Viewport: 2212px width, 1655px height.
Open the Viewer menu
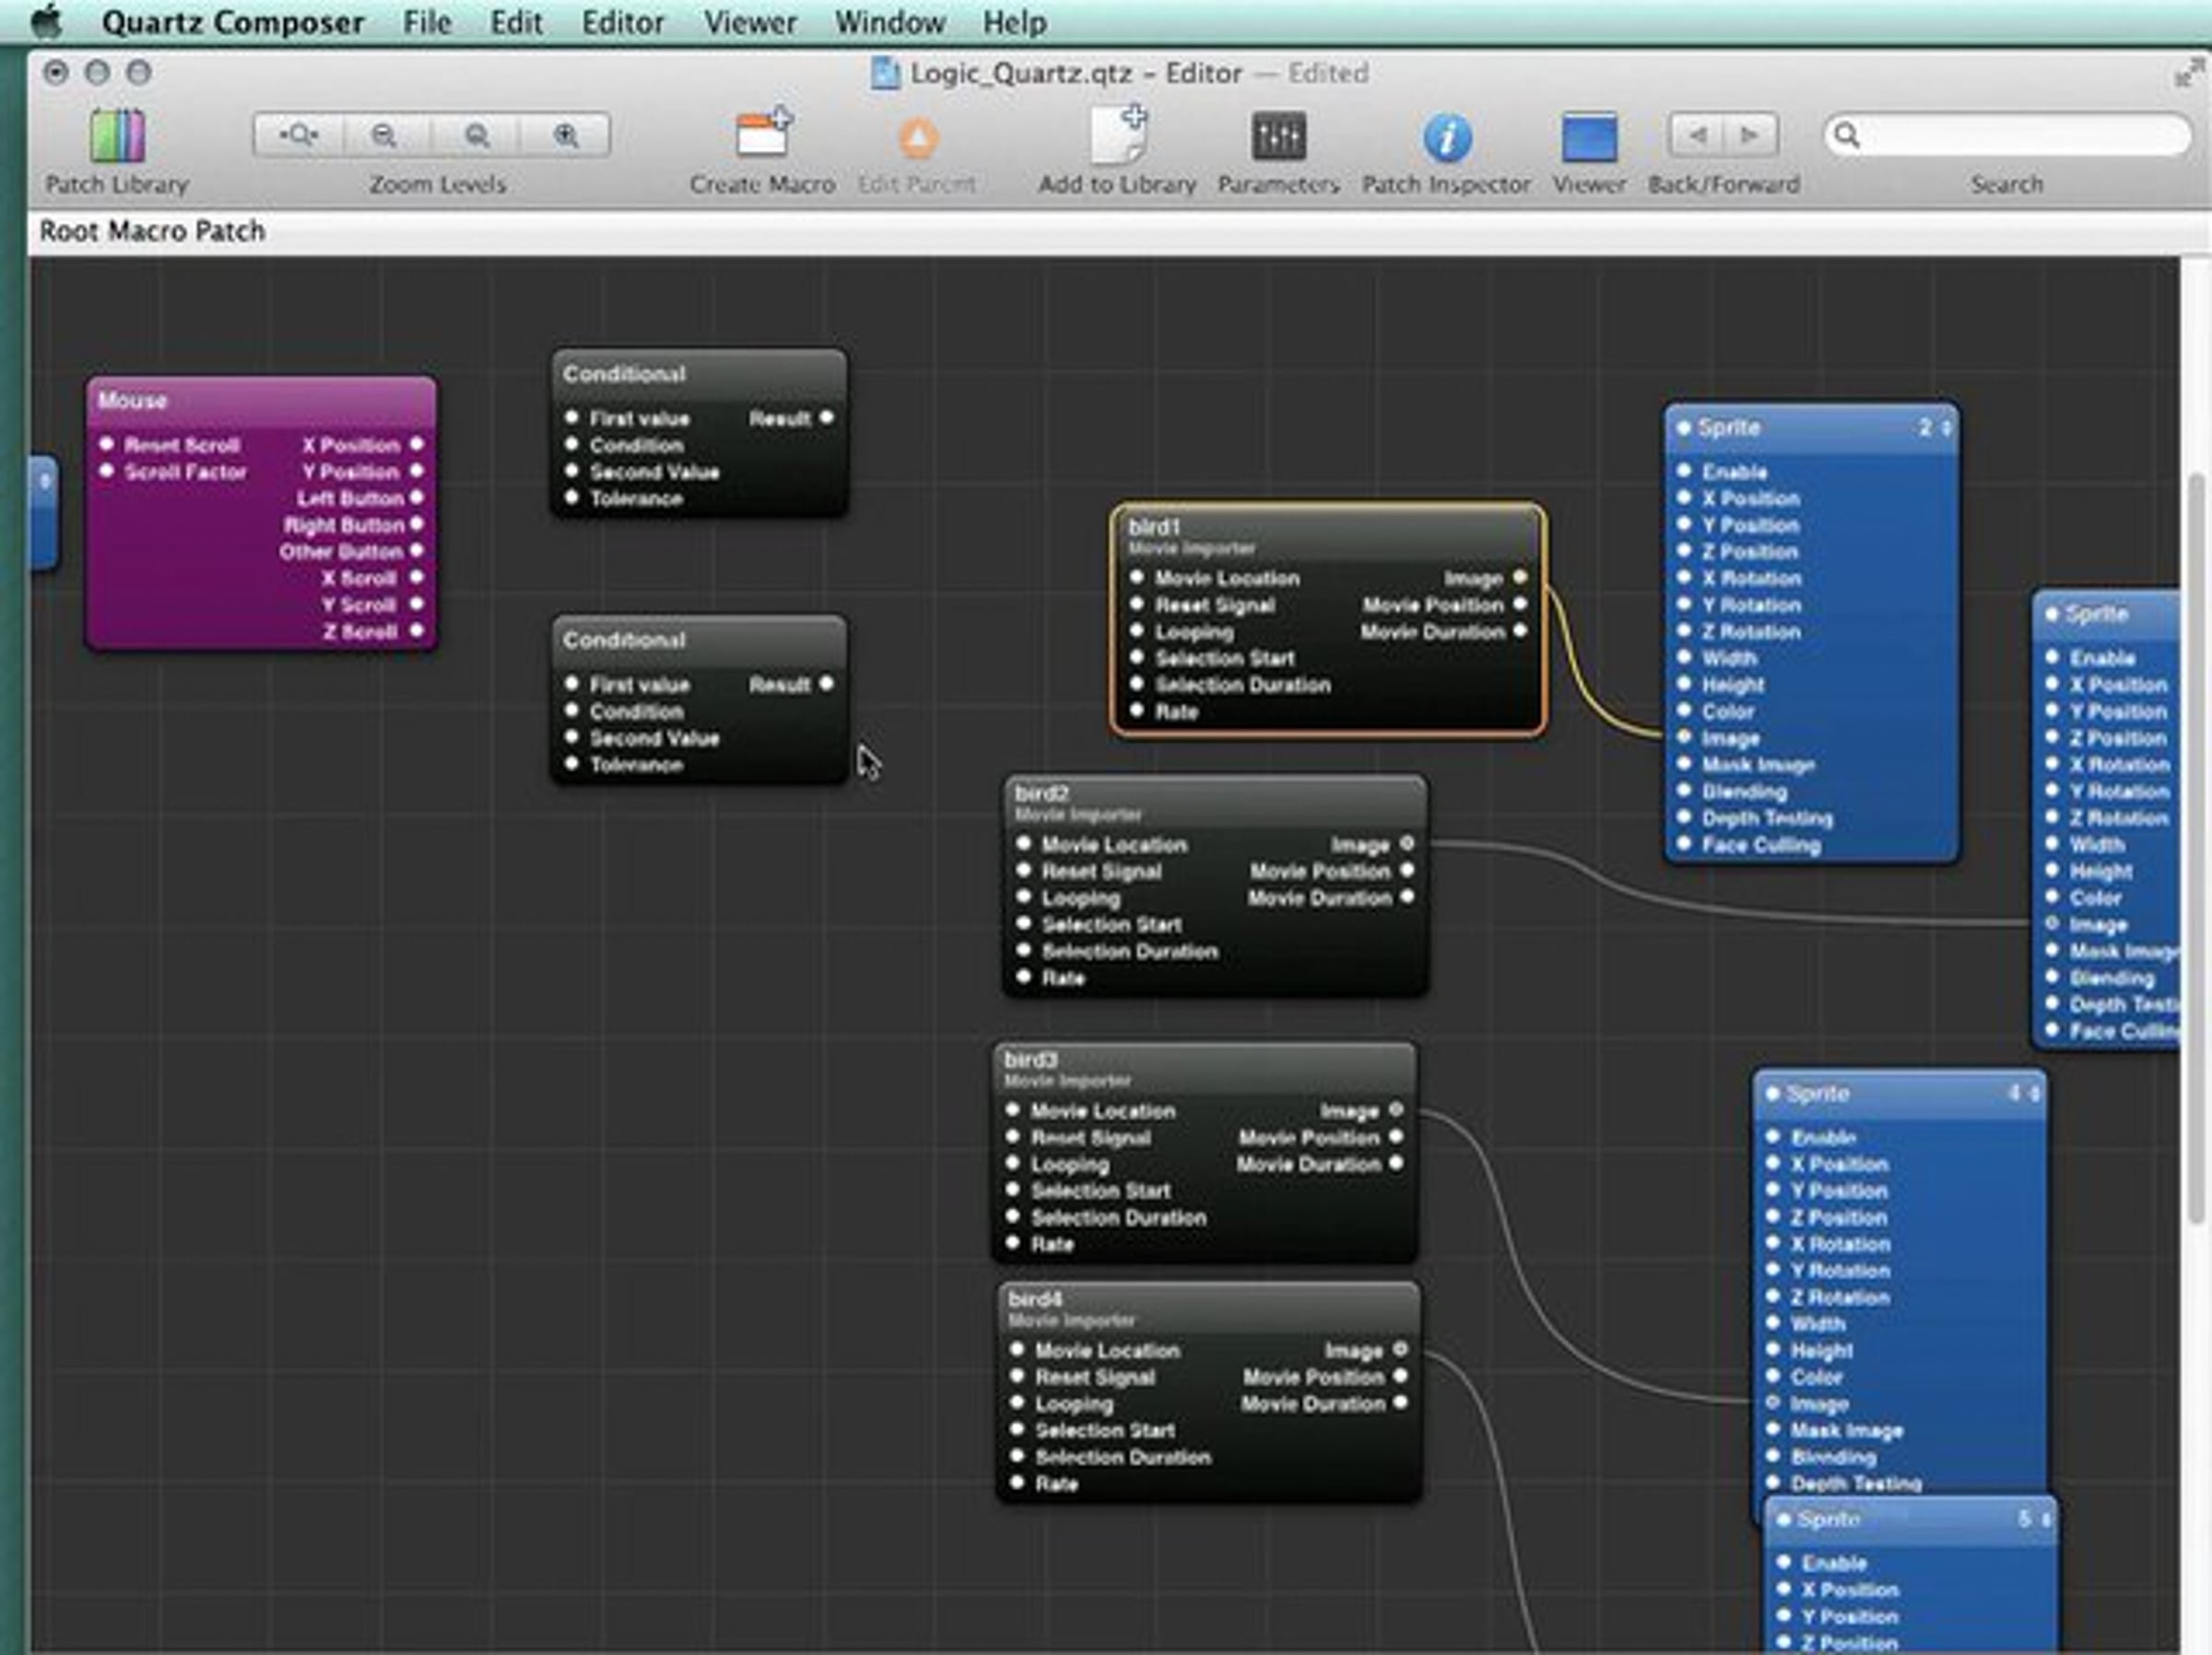750,22
